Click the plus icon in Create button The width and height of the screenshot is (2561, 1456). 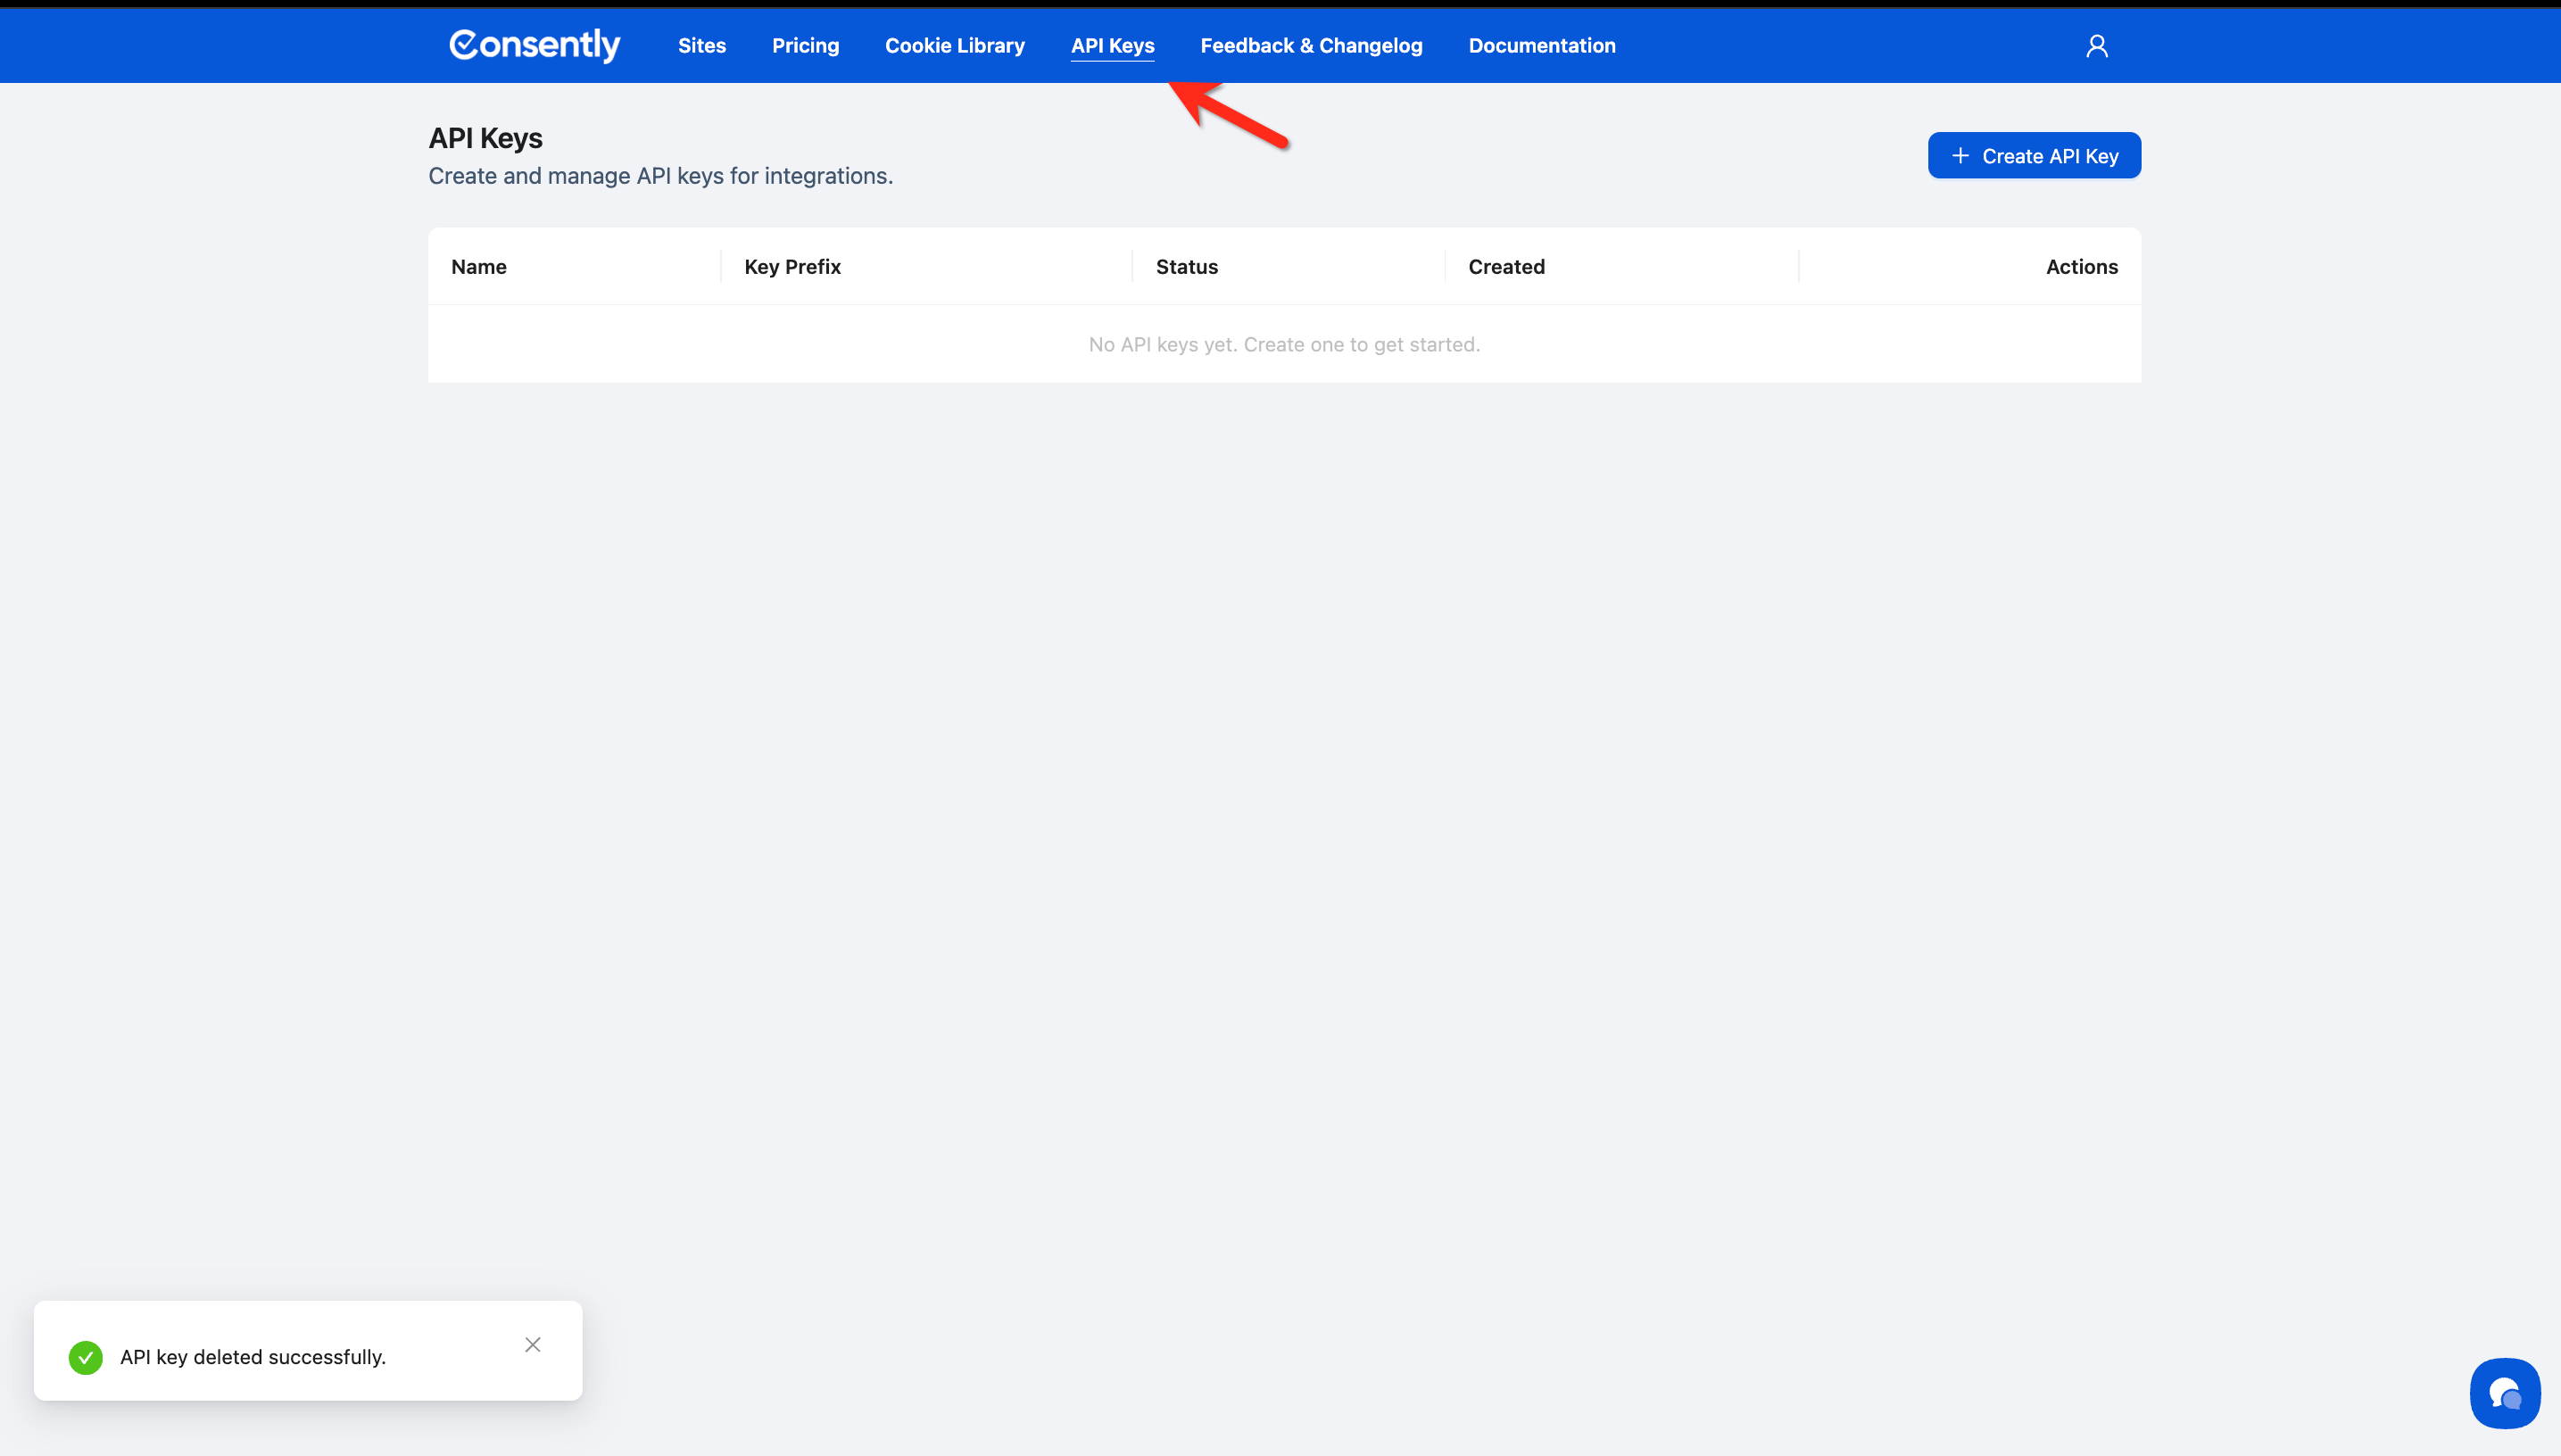[x=1960, y=156]
